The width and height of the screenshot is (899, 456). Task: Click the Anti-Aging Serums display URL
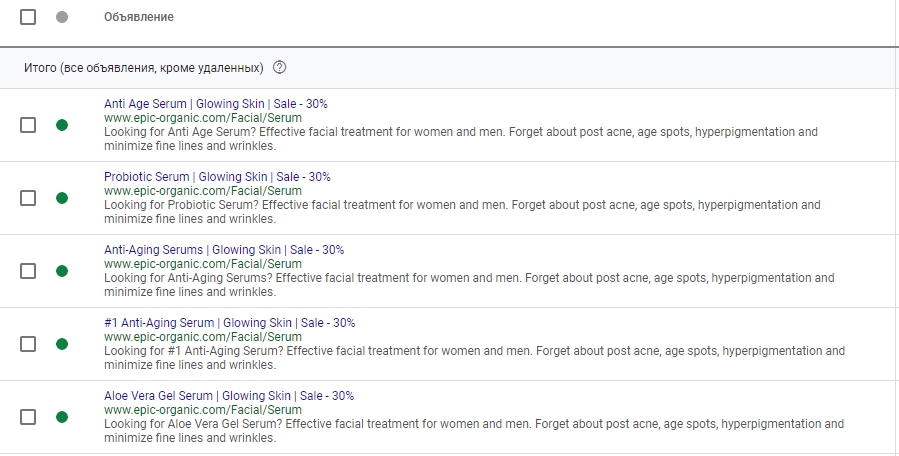pos(202,264)
